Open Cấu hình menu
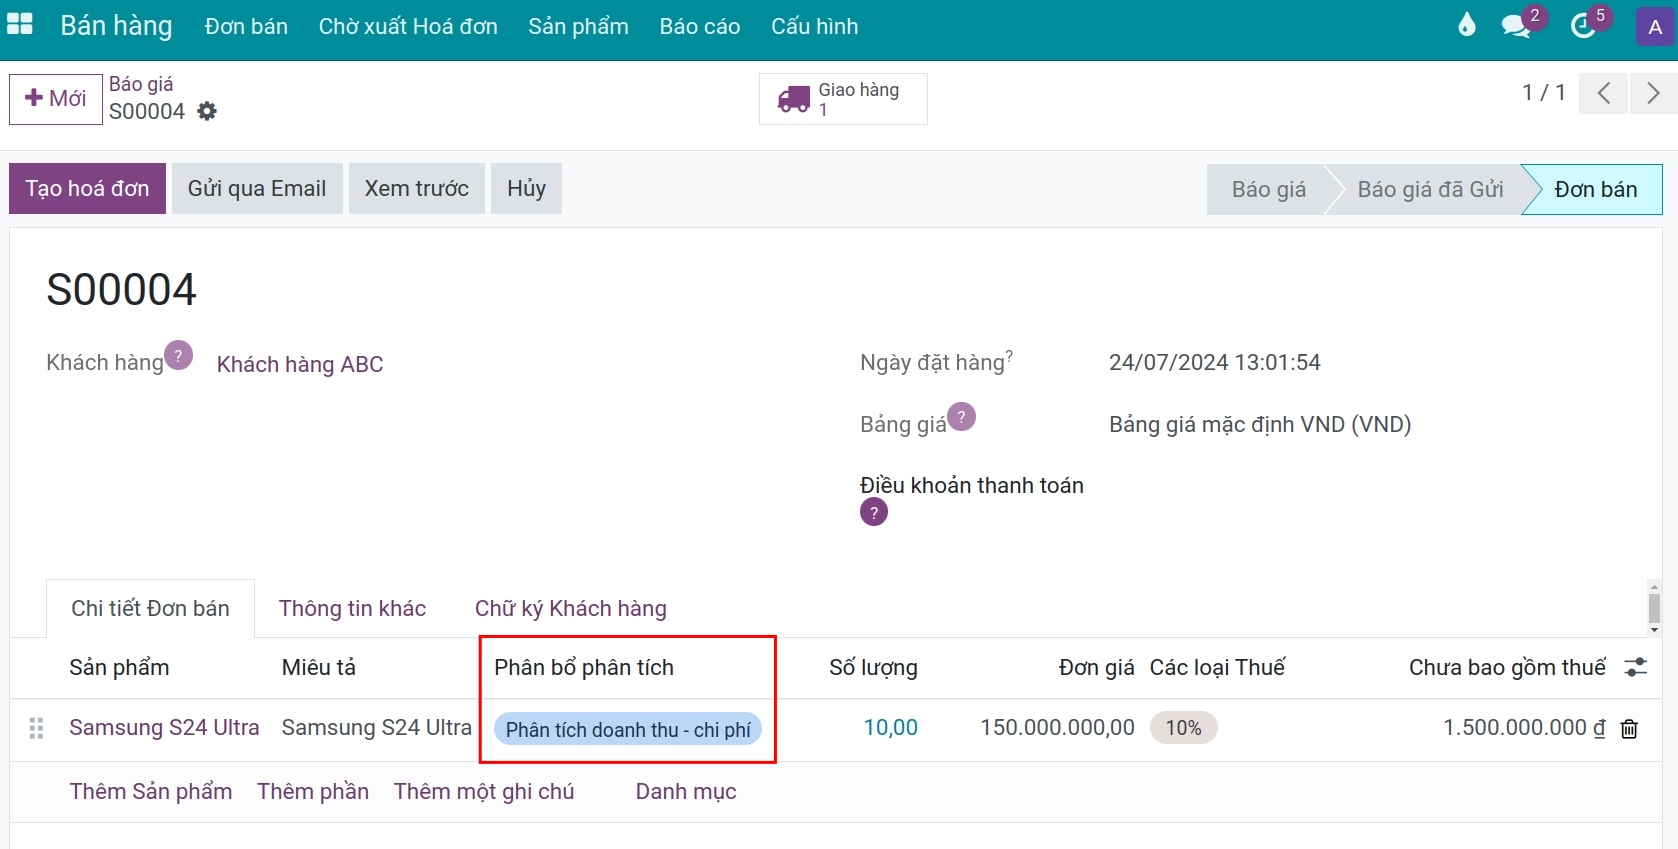The height and width of the screenshot is (849, 1678). tap(815, 26)
